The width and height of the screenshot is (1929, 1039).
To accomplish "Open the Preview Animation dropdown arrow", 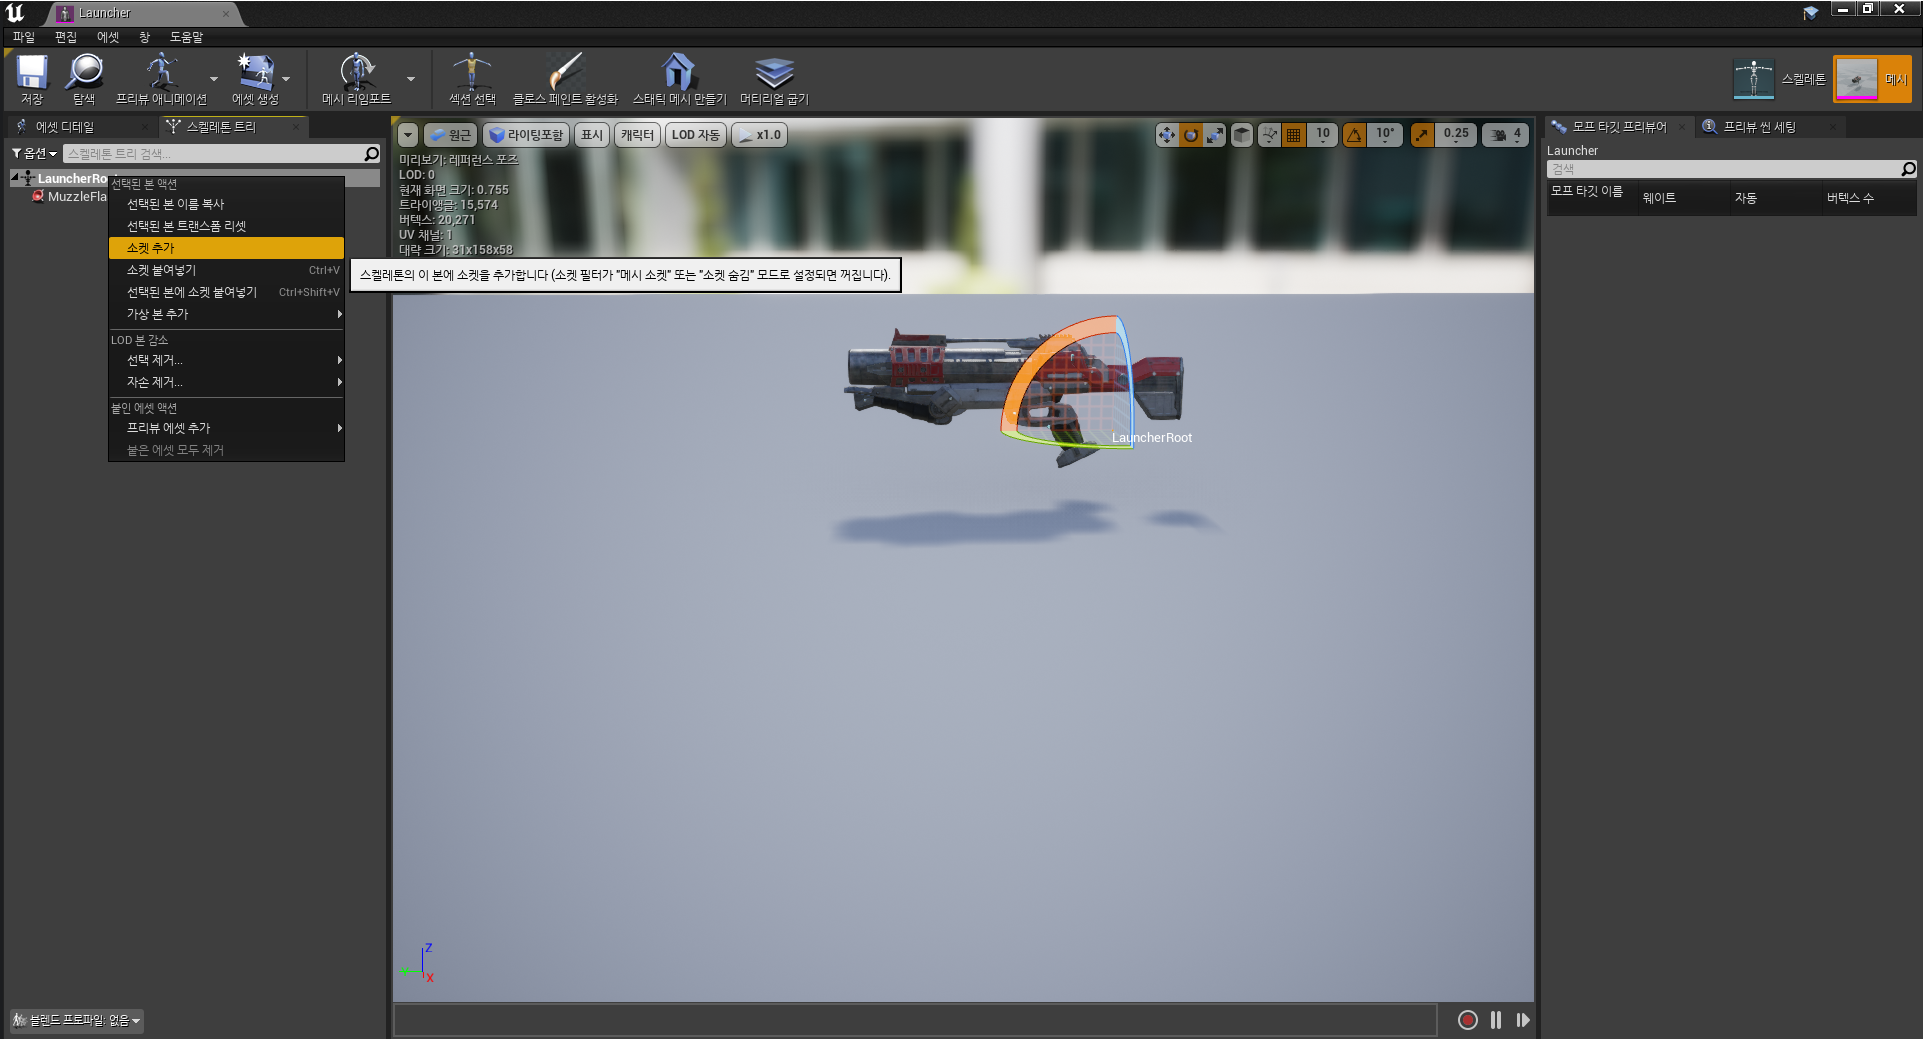I will click(213, 79).
